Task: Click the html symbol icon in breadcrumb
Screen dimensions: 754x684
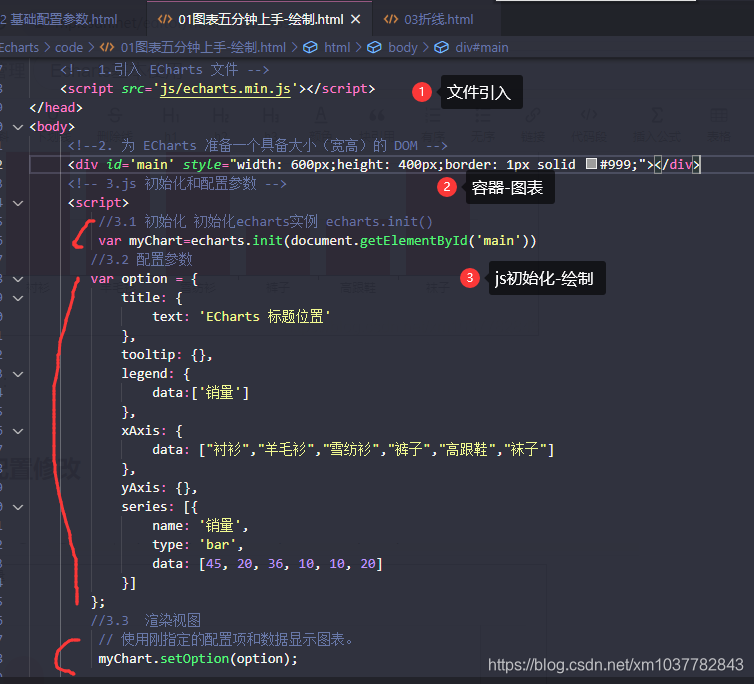Action: point(310,48)
